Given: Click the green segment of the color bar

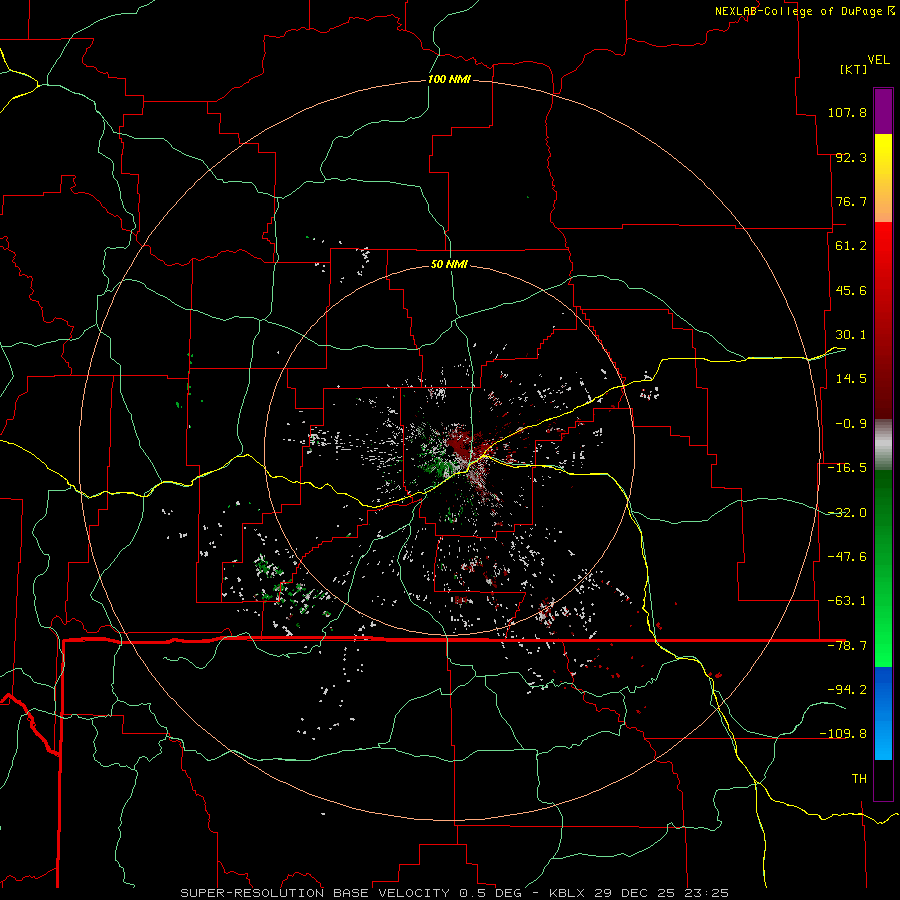Looking at the screenshot, I should point(883,568).
